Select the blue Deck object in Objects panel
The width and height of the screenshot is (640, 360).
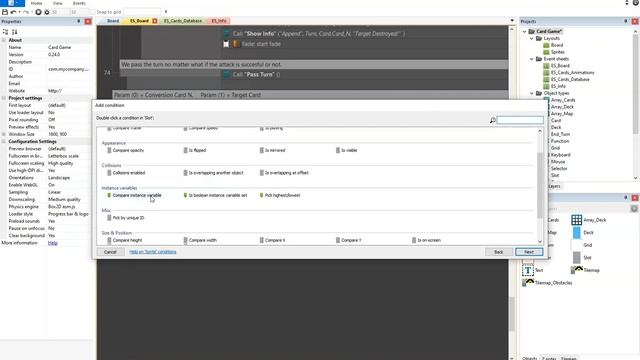tap(582, 233)
